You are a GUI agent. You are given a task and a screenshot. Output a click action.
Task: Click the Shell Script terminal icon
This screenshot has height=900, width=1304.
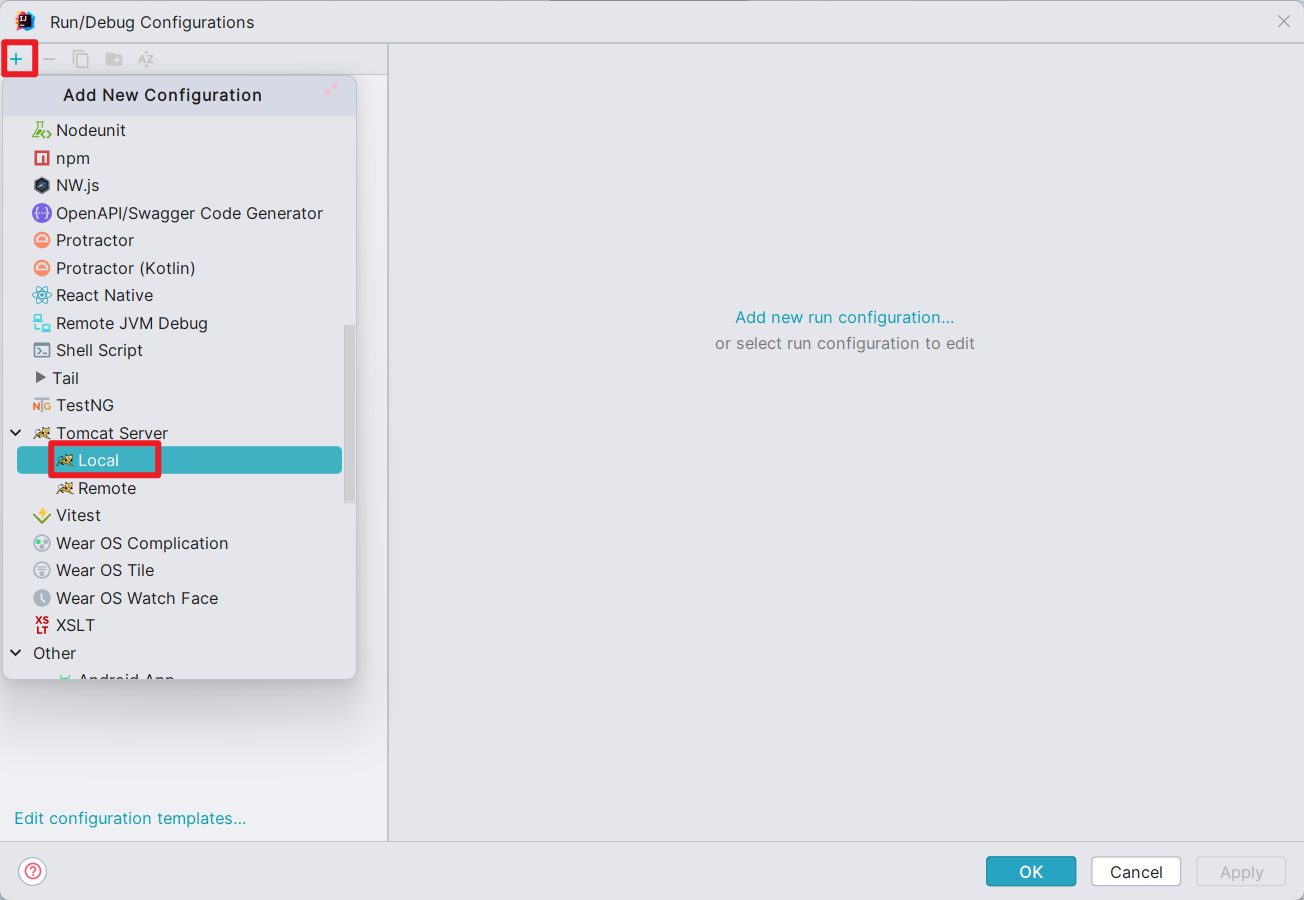pos(41,350)
